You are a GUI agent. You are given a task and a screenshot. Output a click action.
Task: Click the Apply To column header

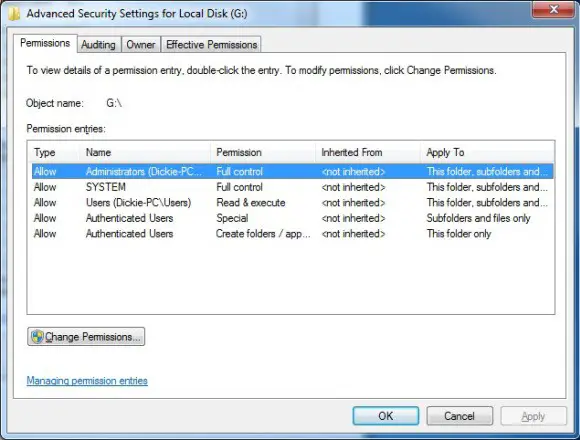(487, 152)
